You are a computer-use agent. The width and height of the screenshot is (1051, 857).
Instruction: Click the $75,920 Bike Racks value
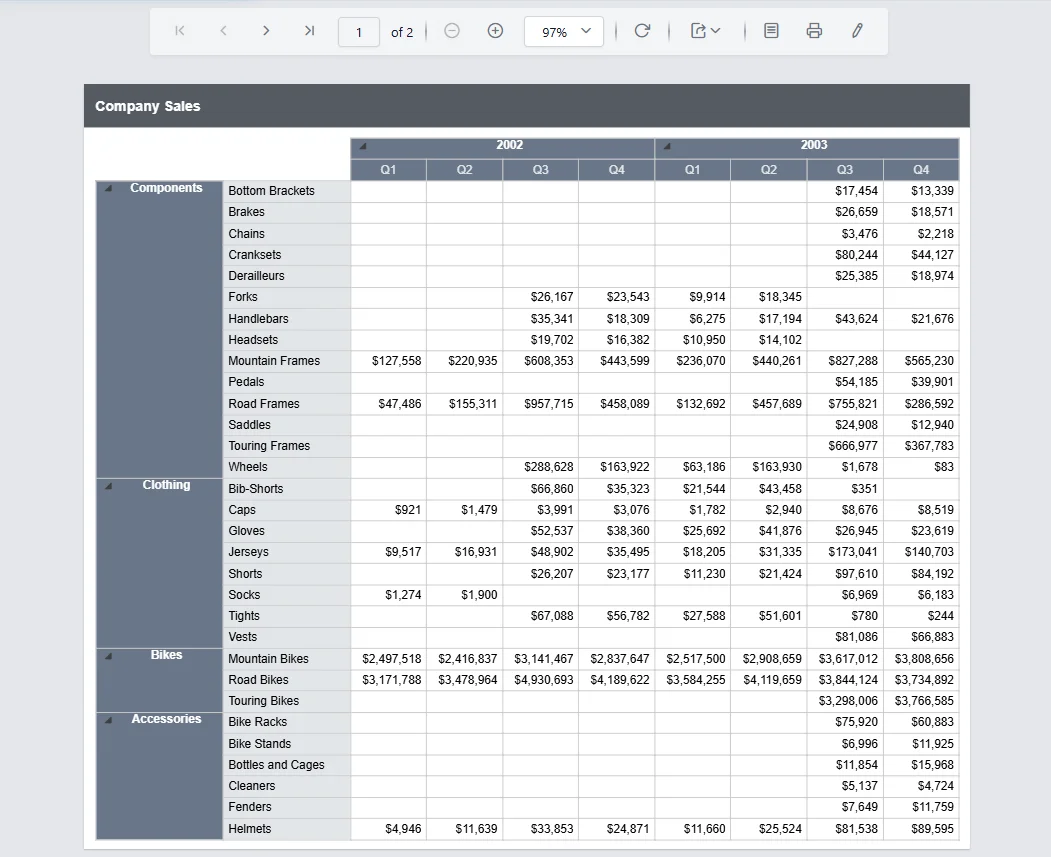click(856, 722)
